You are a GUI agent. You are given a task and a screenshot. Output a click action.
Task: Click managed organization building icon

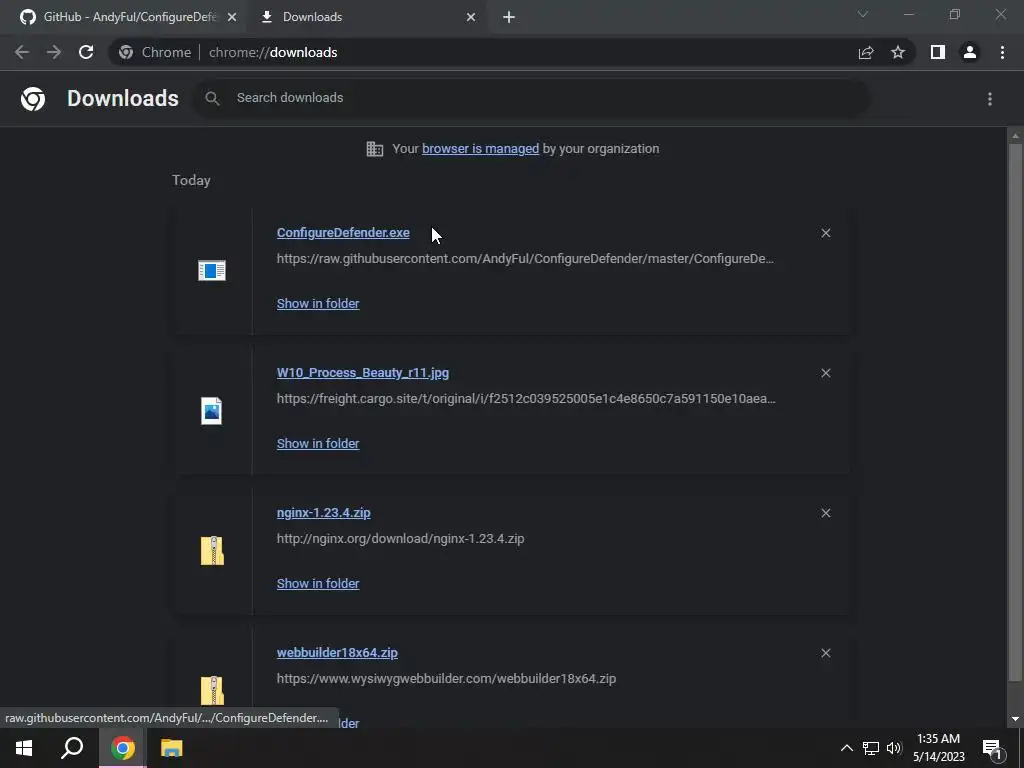[375, 149]
